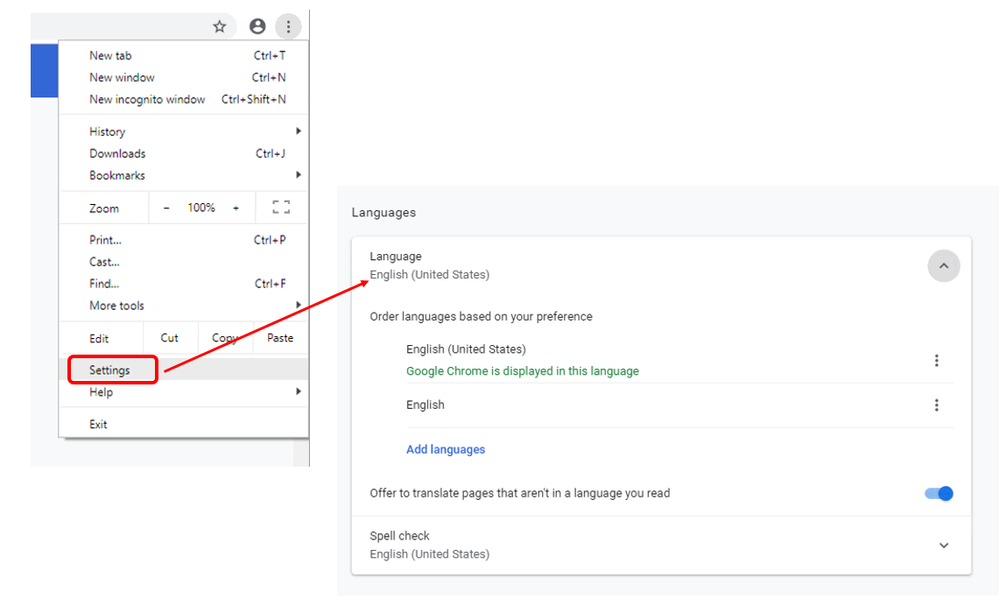Click the Chrome three-dot menu icon
Viewport: 999px width, 599px height.
[x=288, y=27]
